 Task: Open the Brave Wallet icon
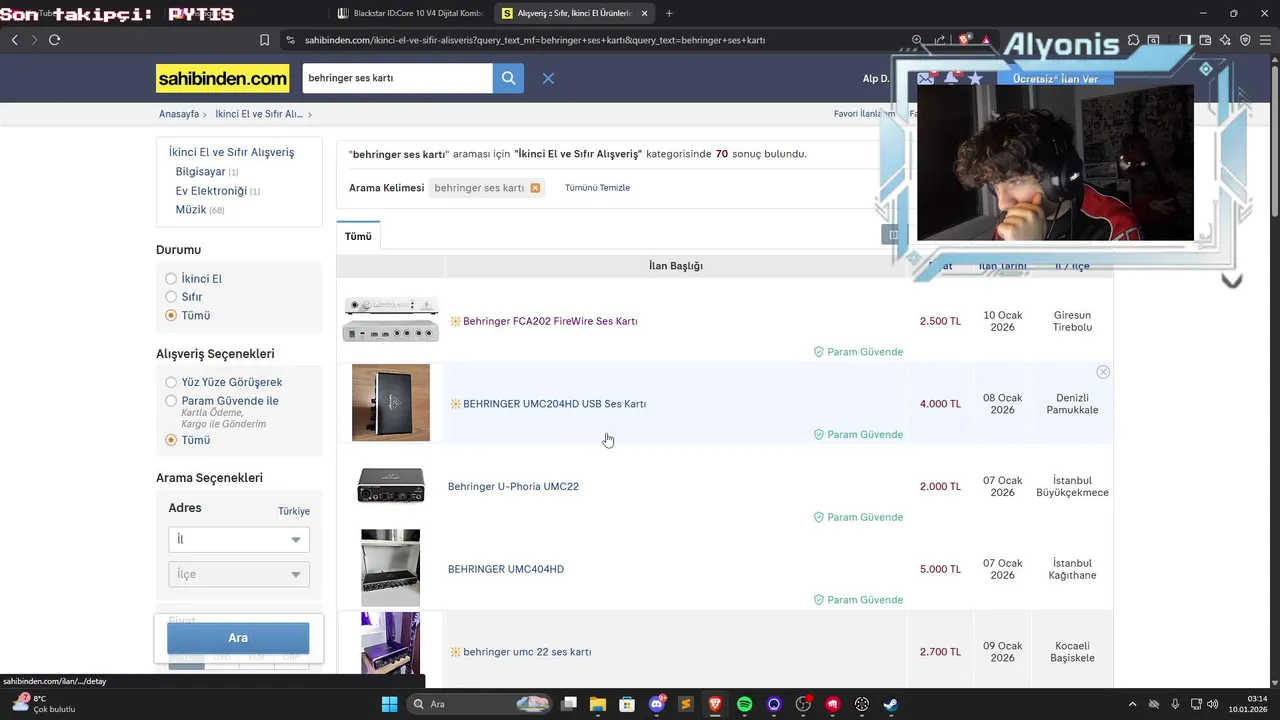(x=1205, y=40)
